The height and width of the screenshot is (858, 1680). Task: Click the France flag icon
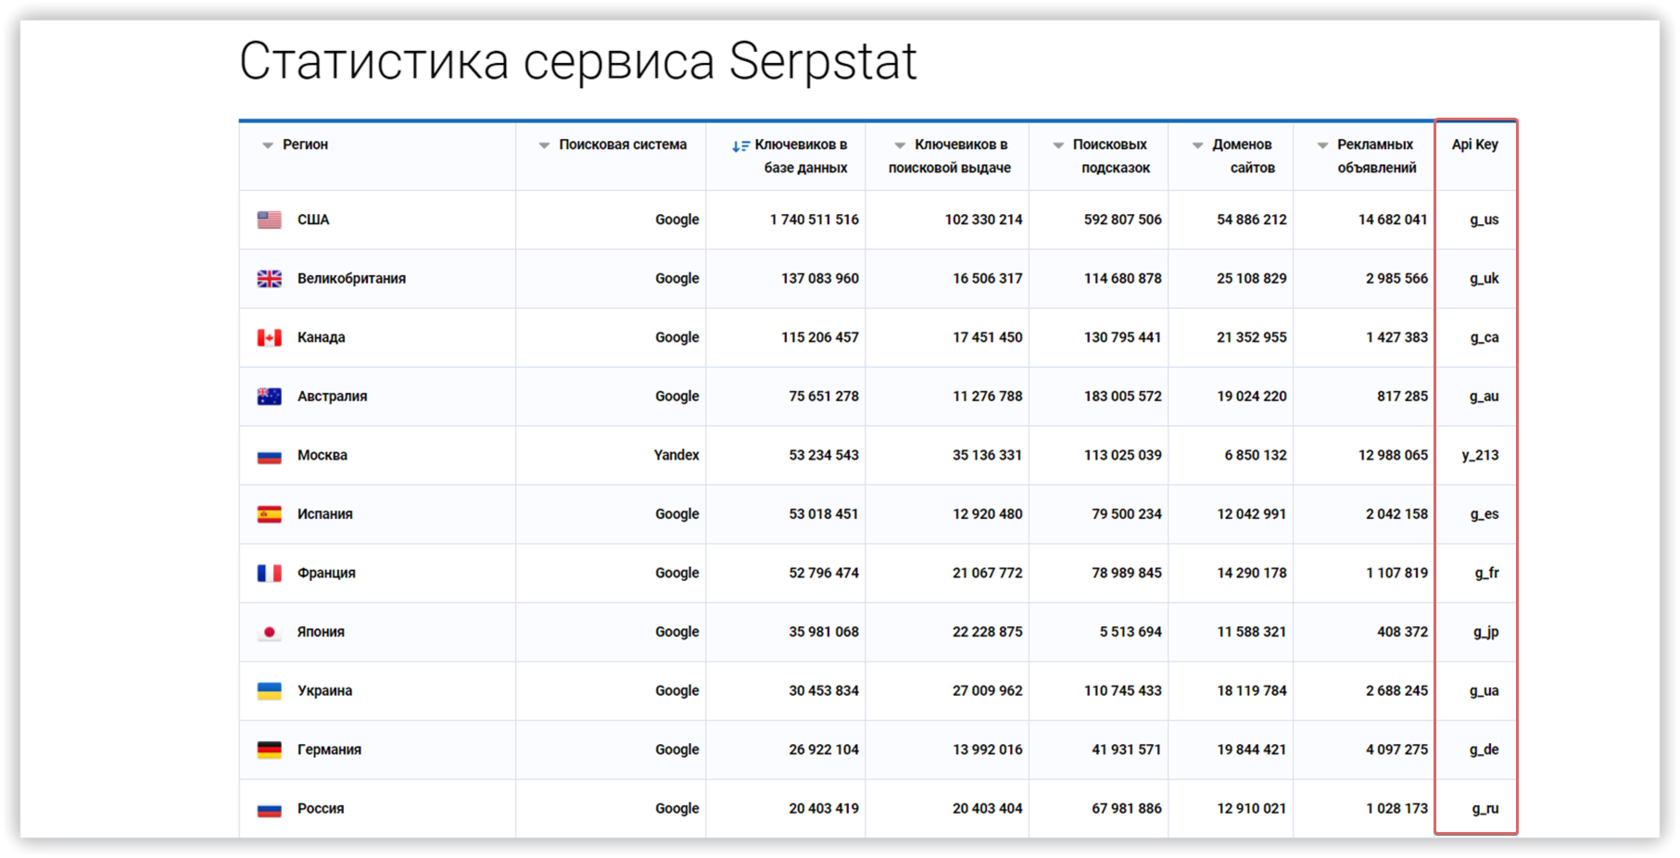click(269, 573)
